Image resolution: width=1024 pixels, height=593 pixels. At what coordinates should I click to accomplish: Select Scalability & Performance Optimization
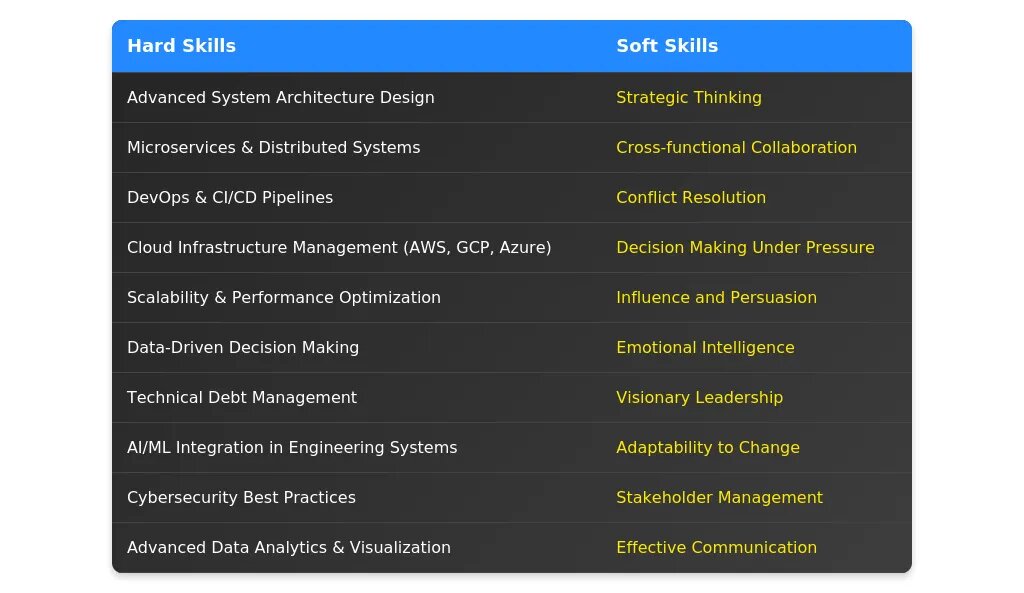tap(283, 298)
